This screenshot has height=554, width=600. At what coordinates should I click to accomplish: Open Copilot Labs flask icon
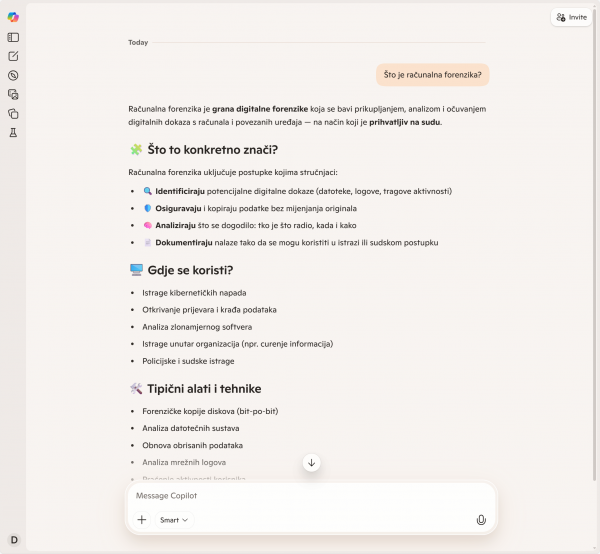(x=13, y=132)
